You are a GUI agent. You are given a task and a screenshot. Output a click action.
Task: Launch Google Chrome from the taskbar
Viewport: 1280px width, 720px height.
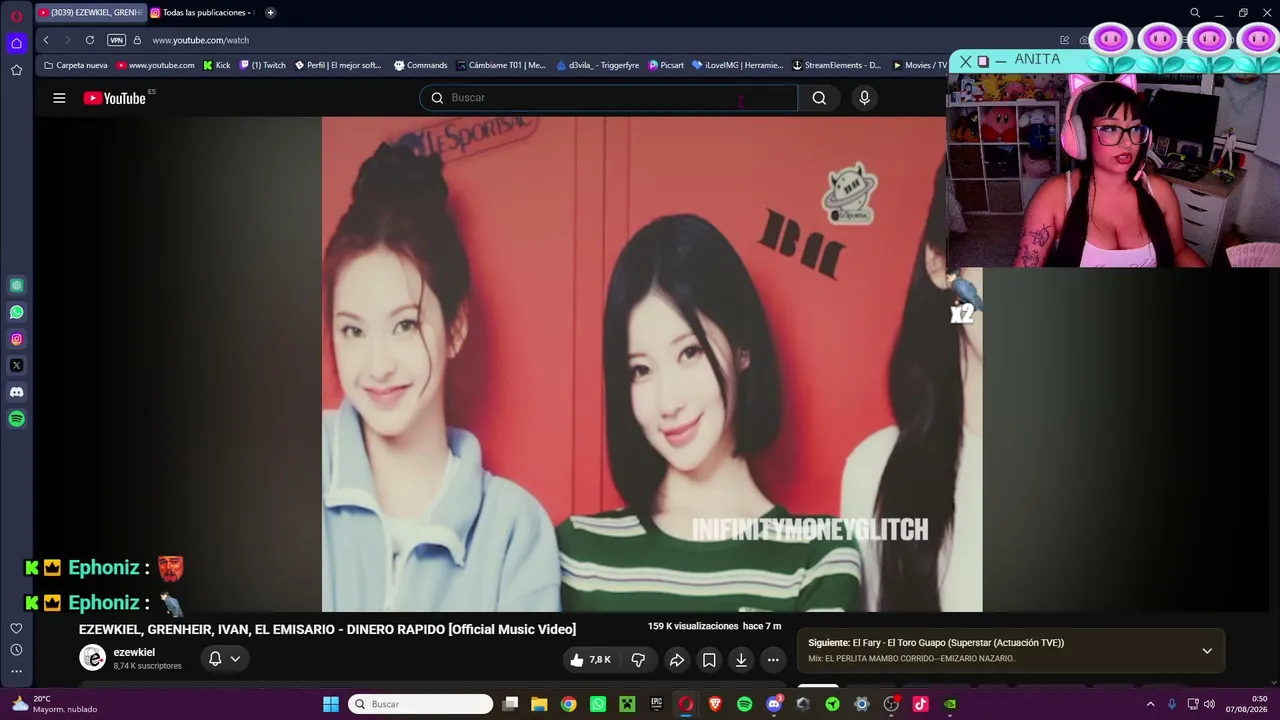(568, 704)
